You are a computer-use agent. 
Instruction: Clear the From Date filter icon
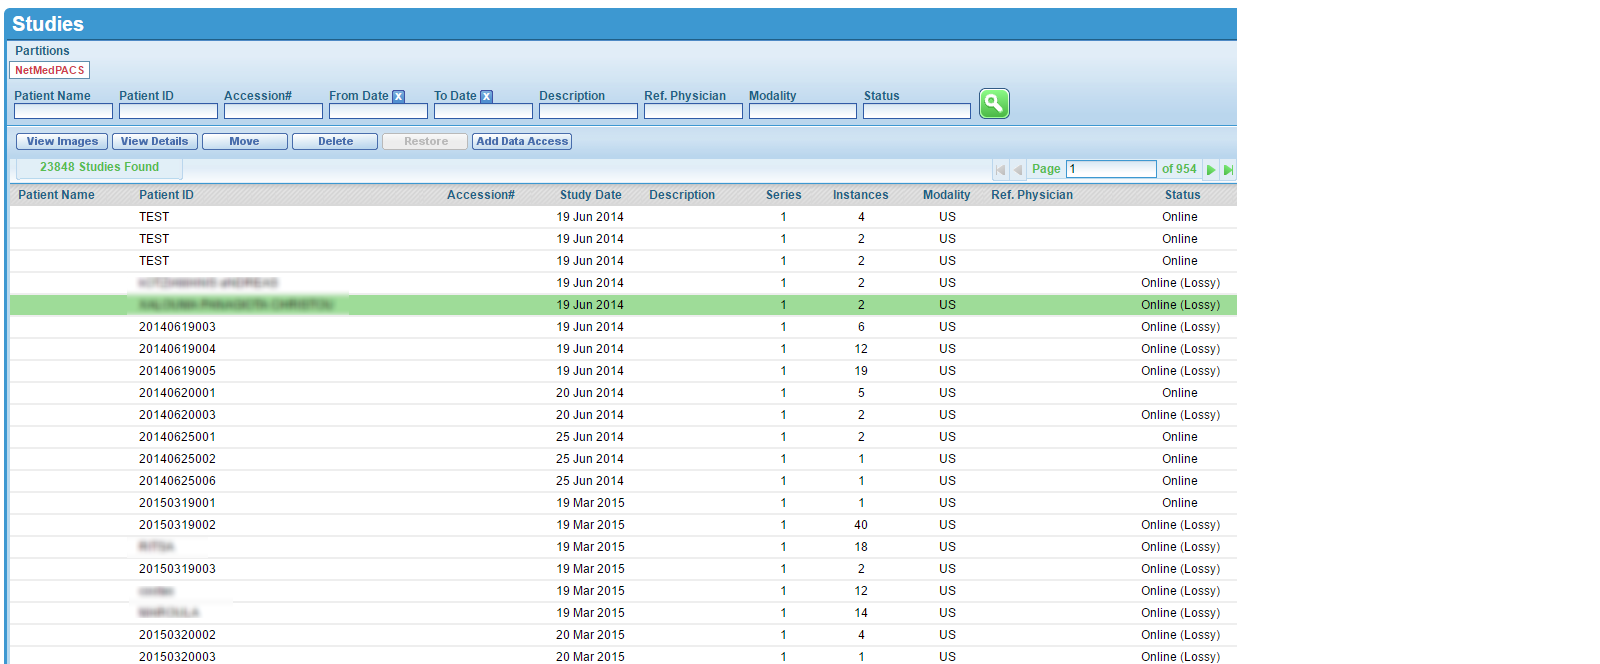coord(398,96)
